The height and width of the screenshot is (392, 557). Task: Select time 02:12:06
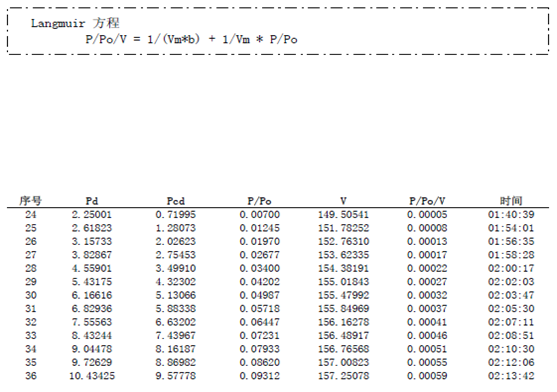(x=511, y=363)
